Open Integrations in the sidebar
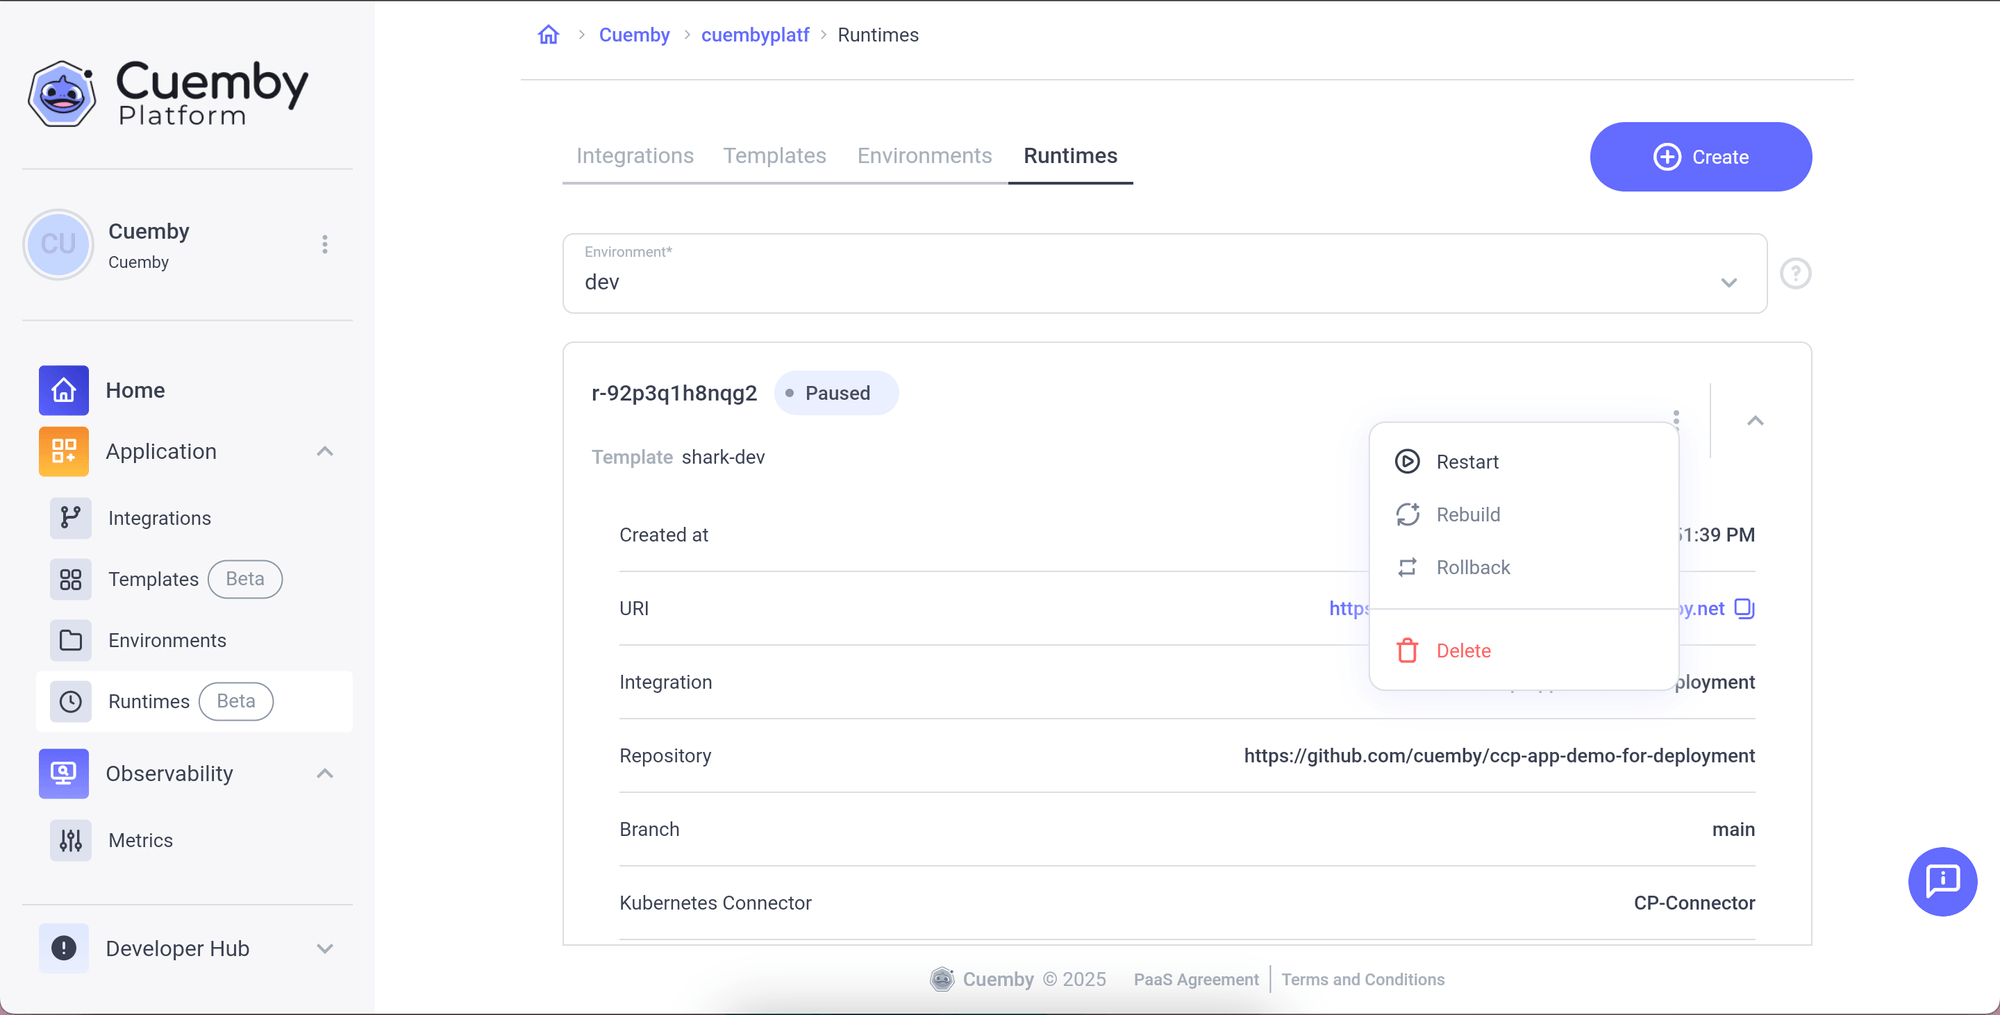 click(x=159, y=518)
